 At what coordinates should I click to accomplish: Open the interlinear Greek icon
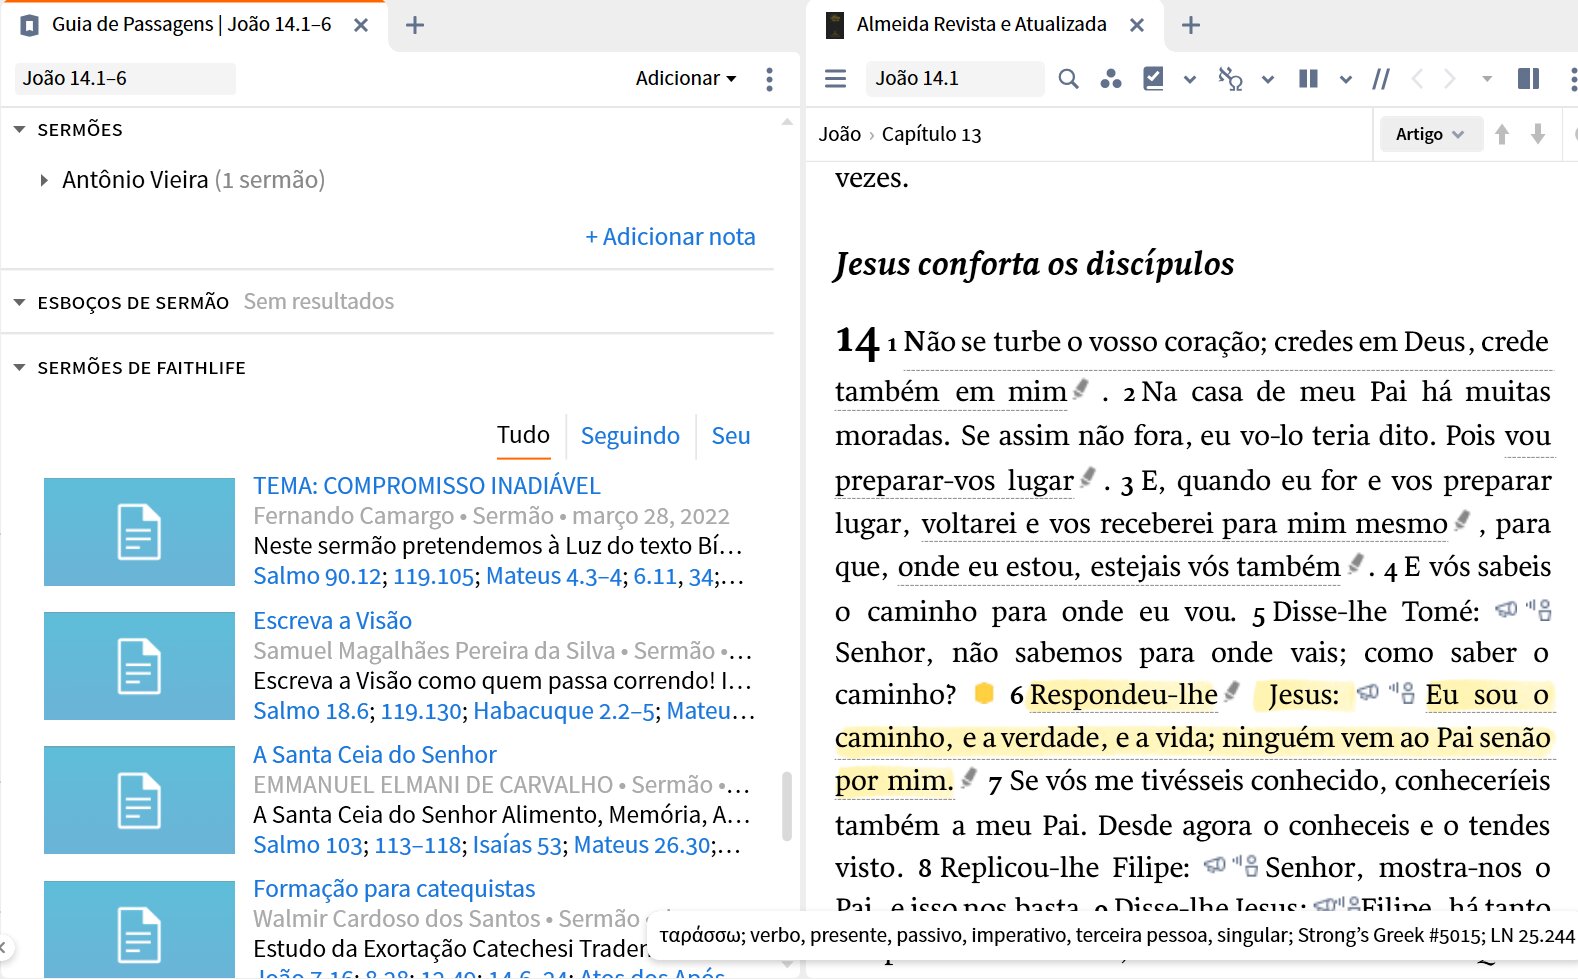[x=1230, y=78]
